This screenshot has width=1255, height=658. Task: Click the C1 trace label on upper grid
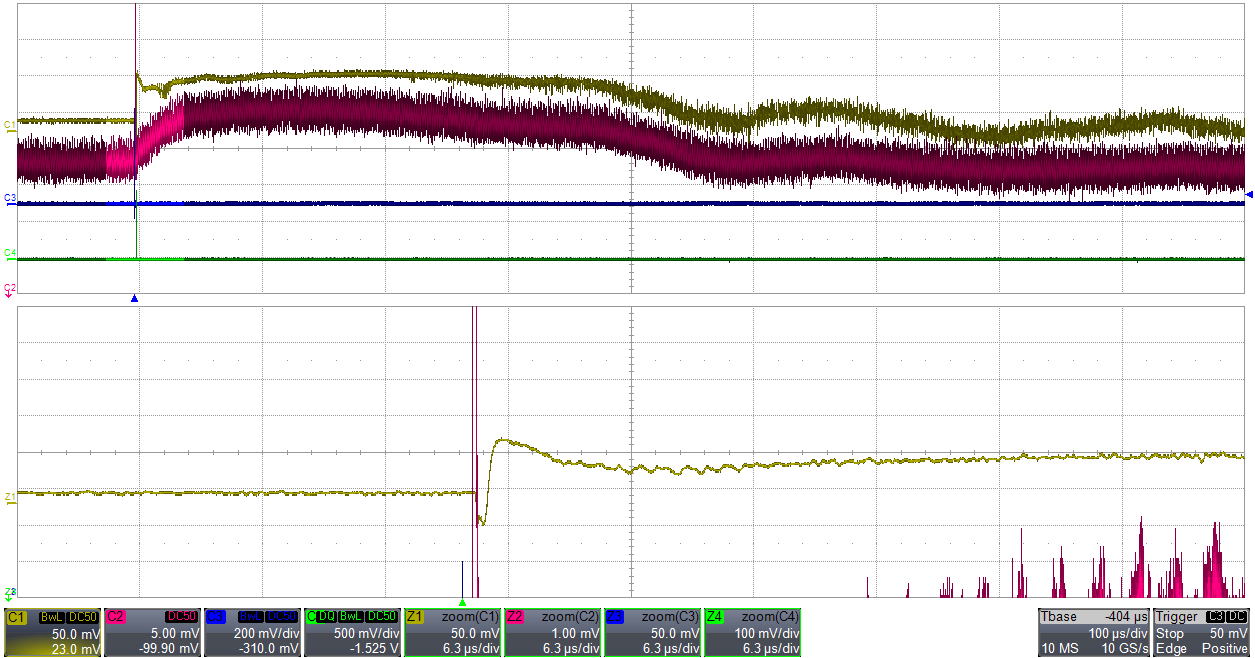(10, 125)
